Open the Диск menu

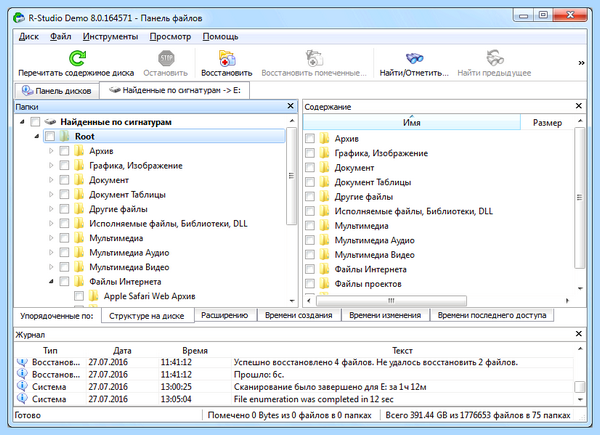[x=29, y=36]
